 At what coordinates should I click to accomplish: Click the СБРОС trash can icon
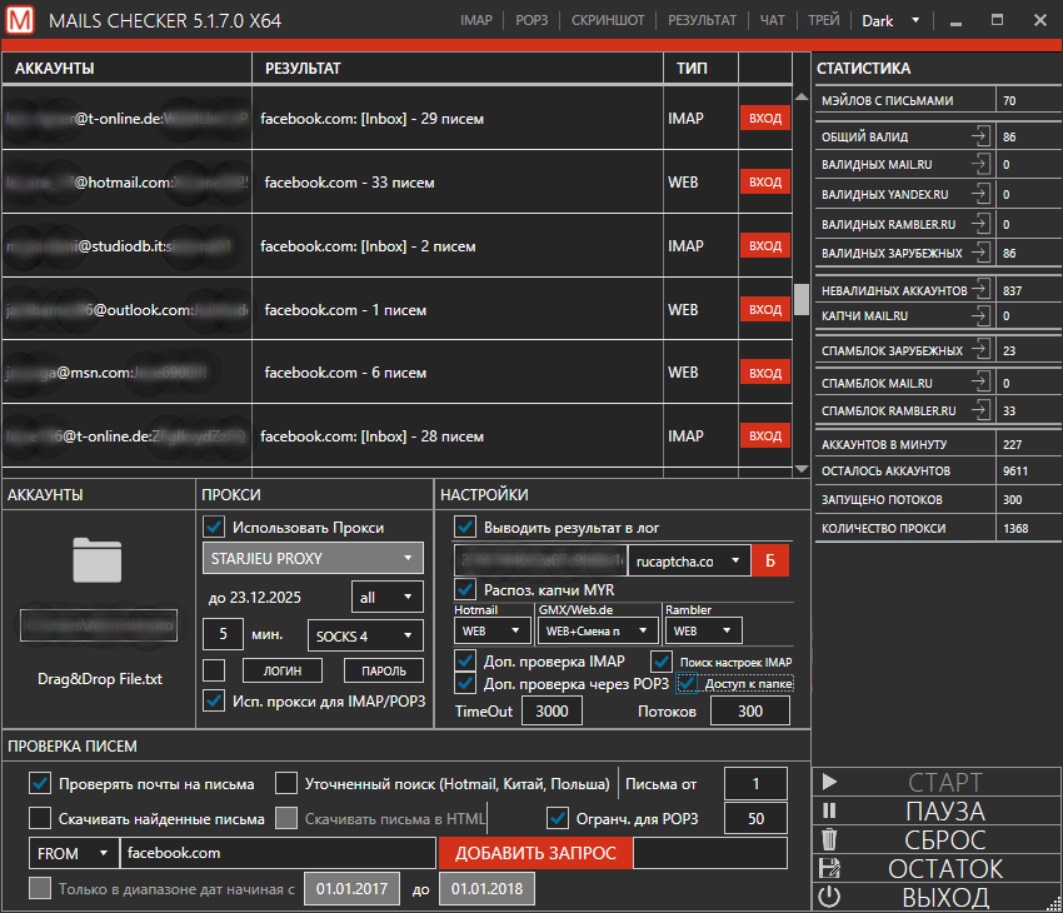pos(829,840)
